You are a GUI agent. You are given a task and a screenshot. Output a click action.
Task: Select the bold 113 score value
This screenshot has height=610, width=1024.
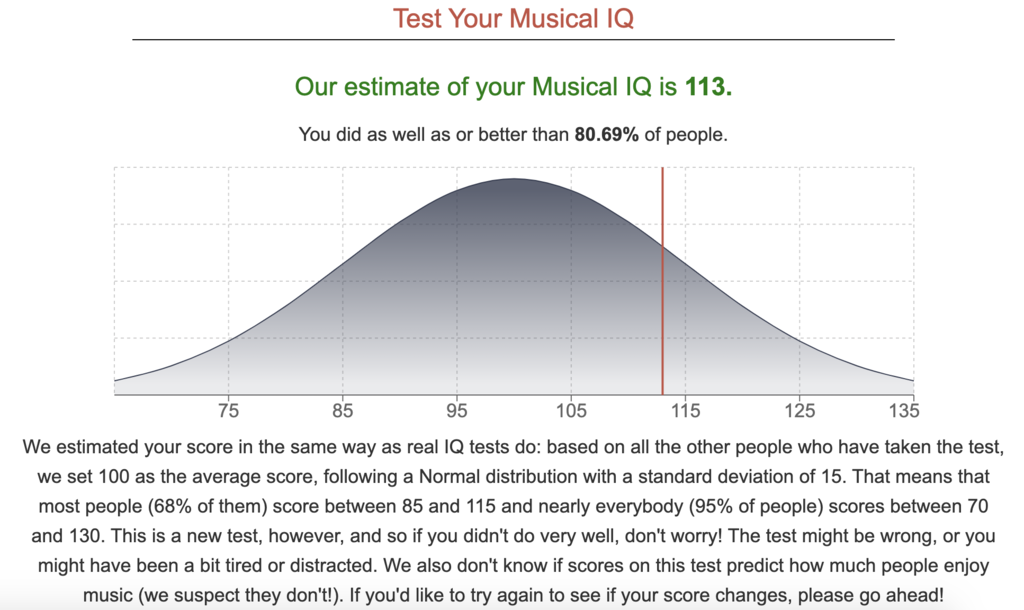point(708,87)
